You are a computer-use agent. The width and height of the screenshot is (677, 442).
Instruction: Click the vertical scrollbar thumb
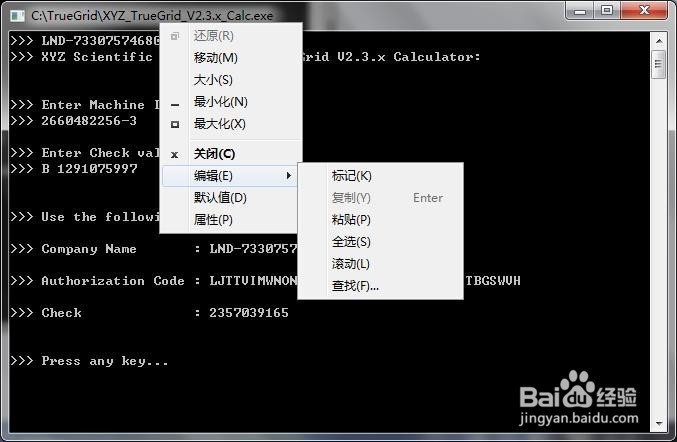click(659, 64)
